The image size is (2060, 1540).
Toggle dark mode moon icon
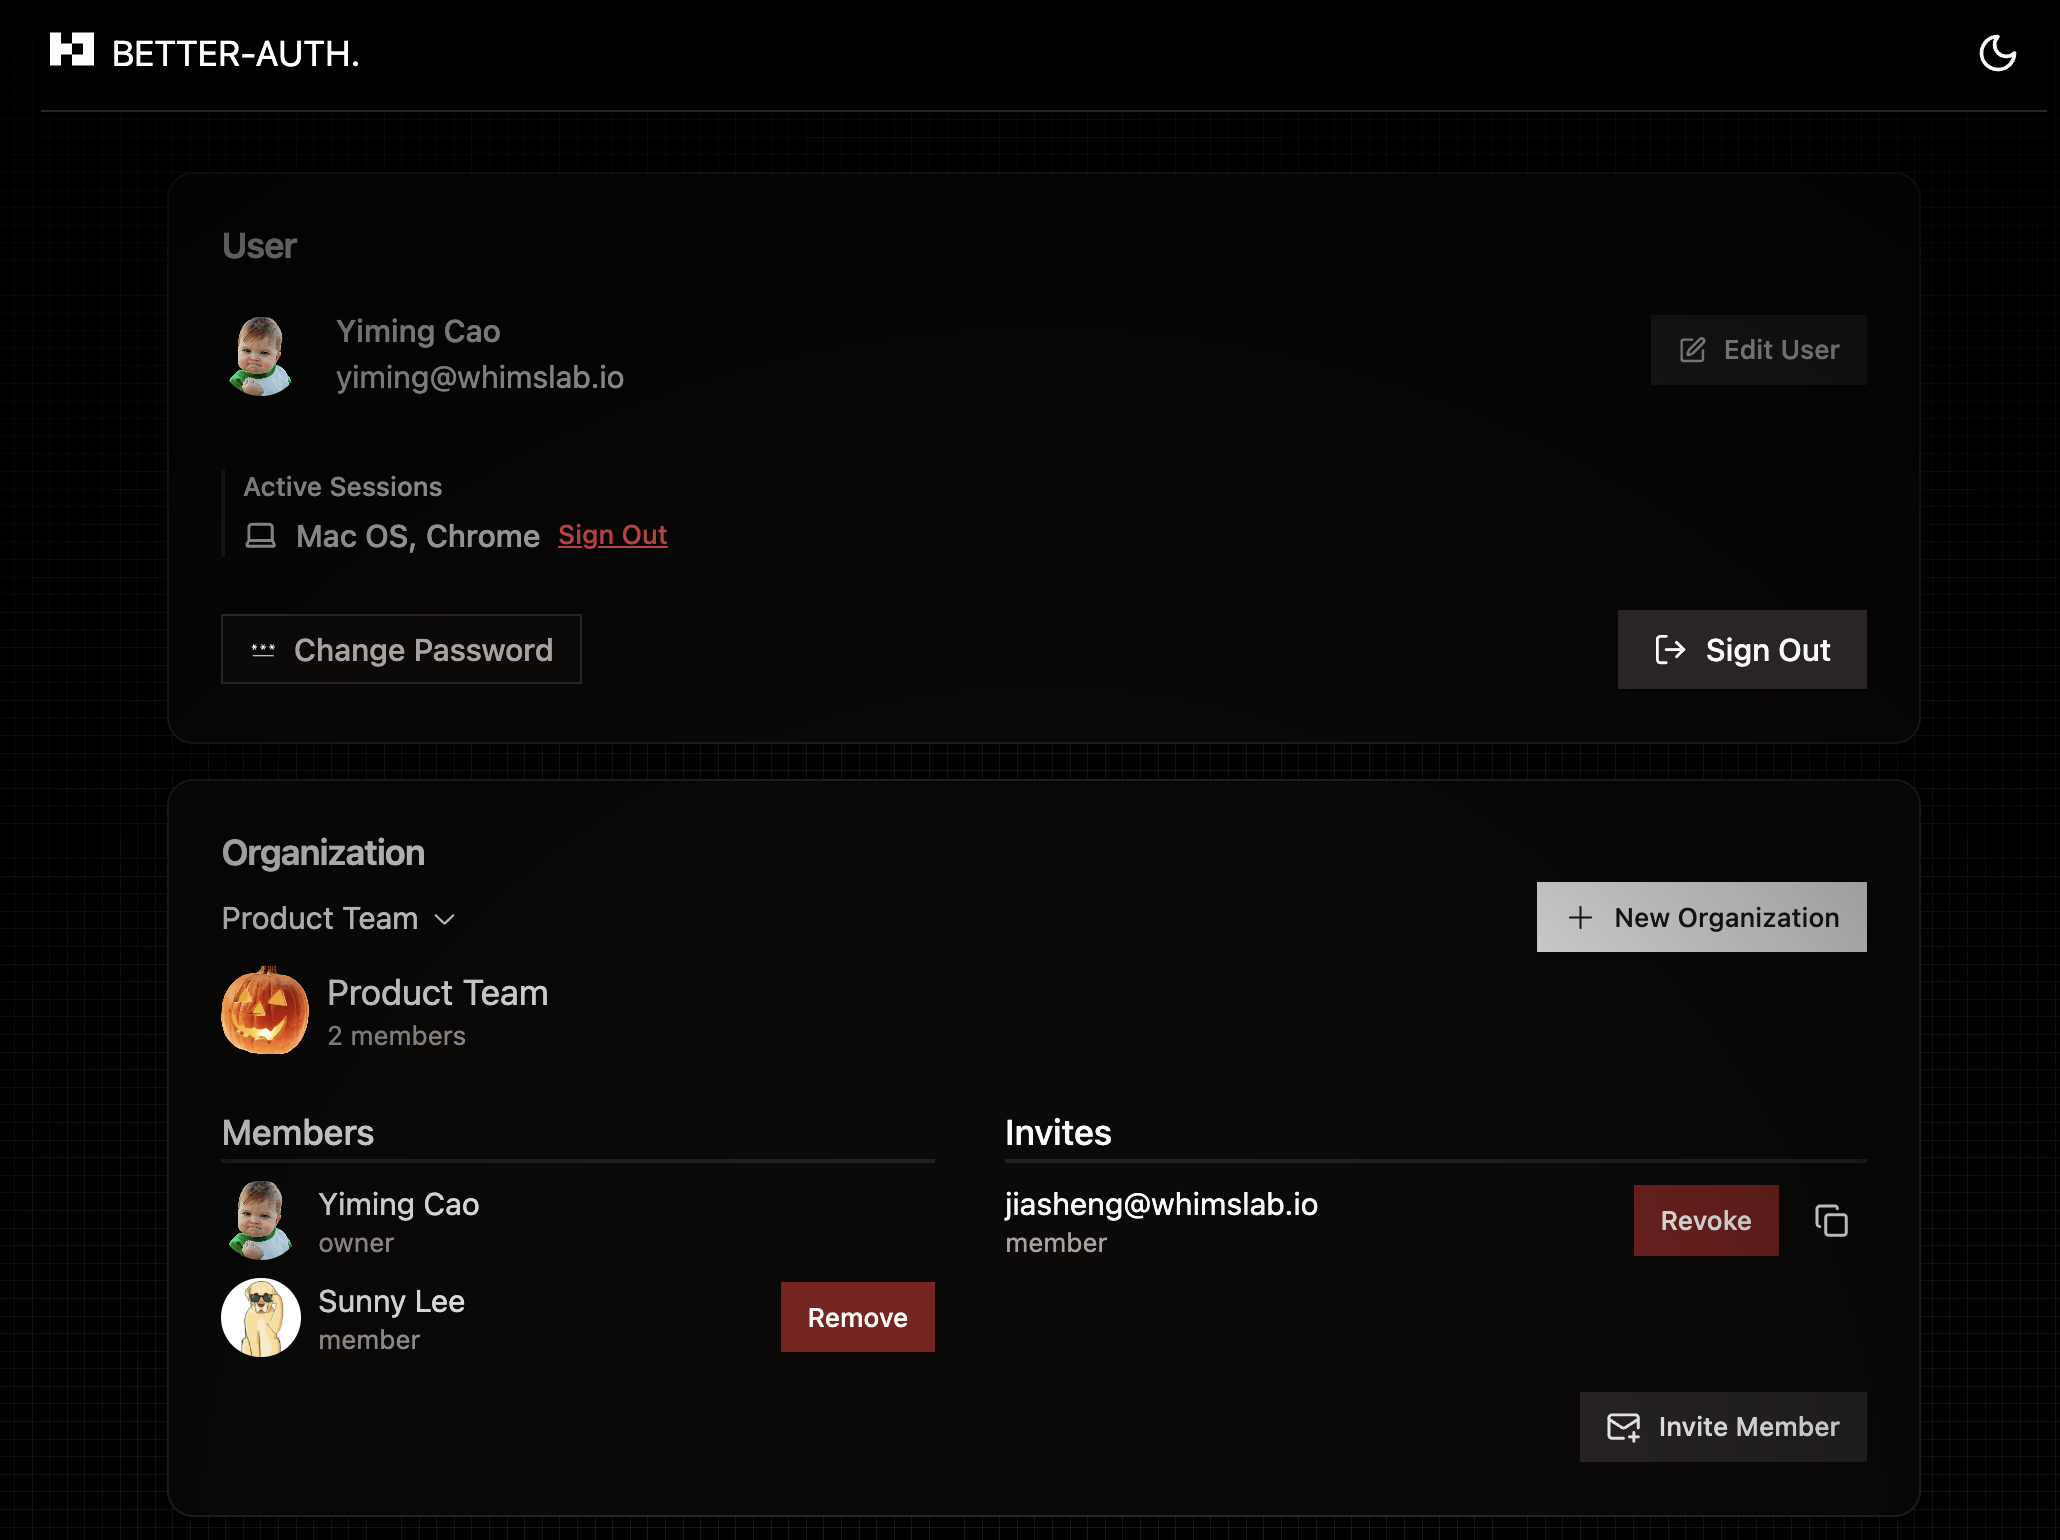[x=1997, y=53]
